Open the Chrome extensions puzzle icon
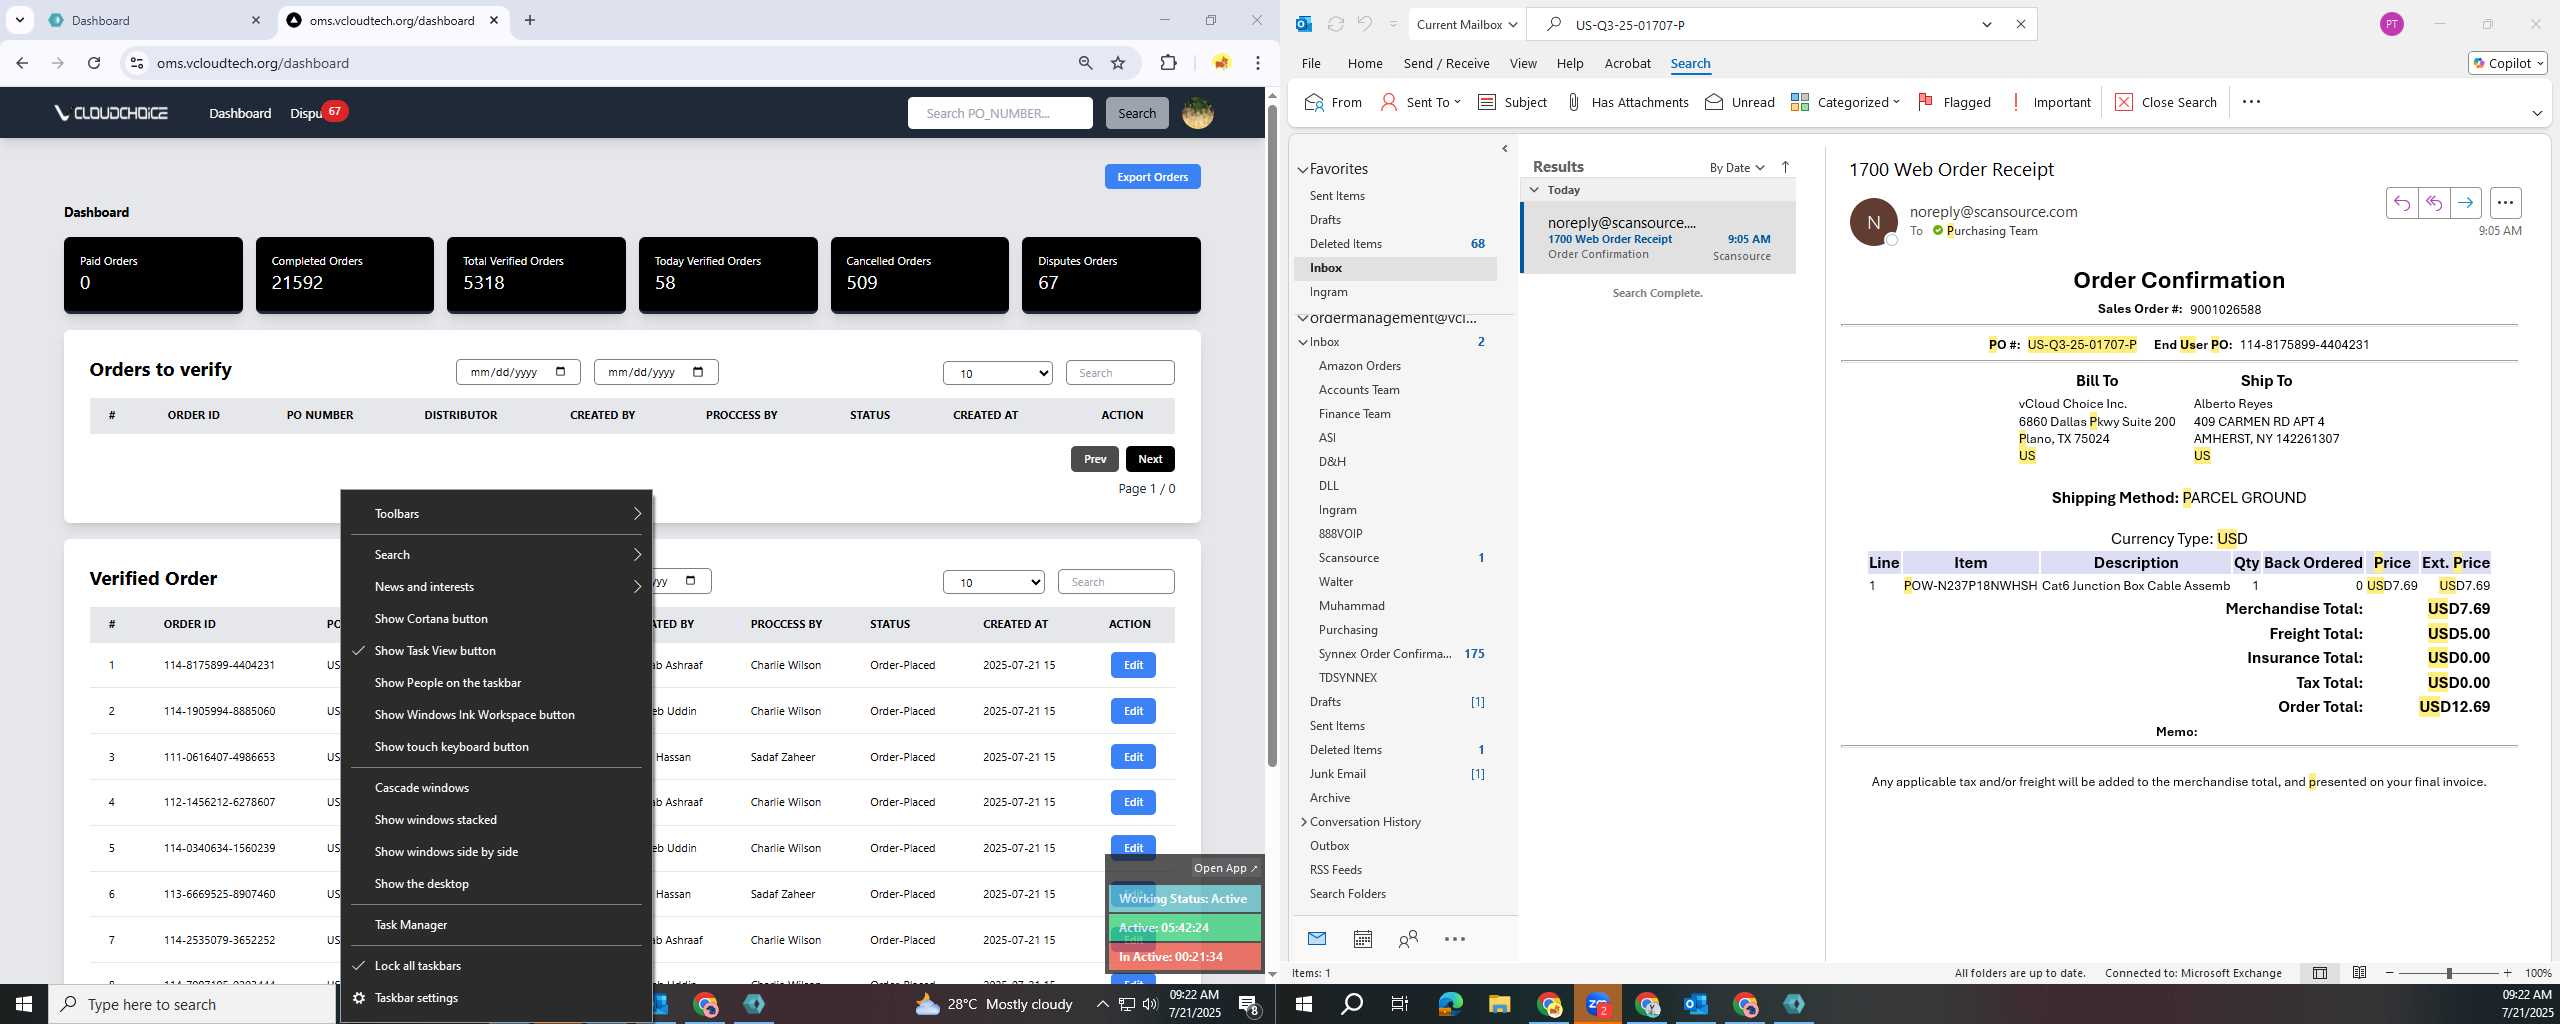Screen dimensions: 2560x1024 (x=1168, y=63)
